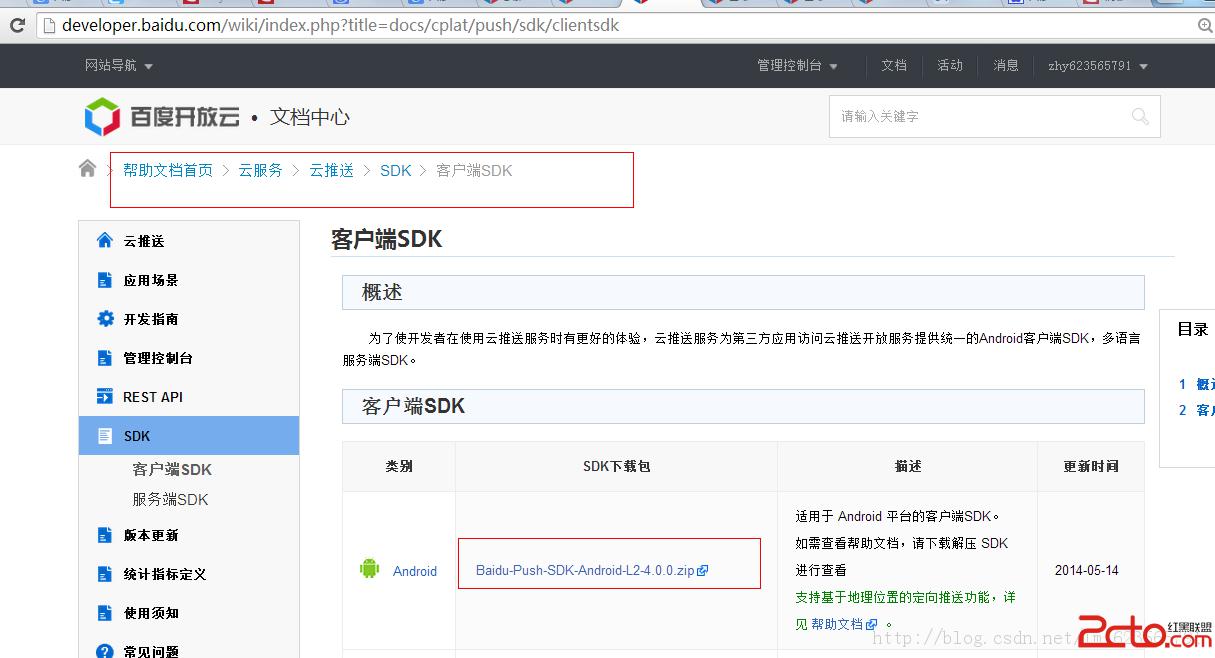Open the 帮助文档 link in description
1215x658 pixels.
point(837,624)
